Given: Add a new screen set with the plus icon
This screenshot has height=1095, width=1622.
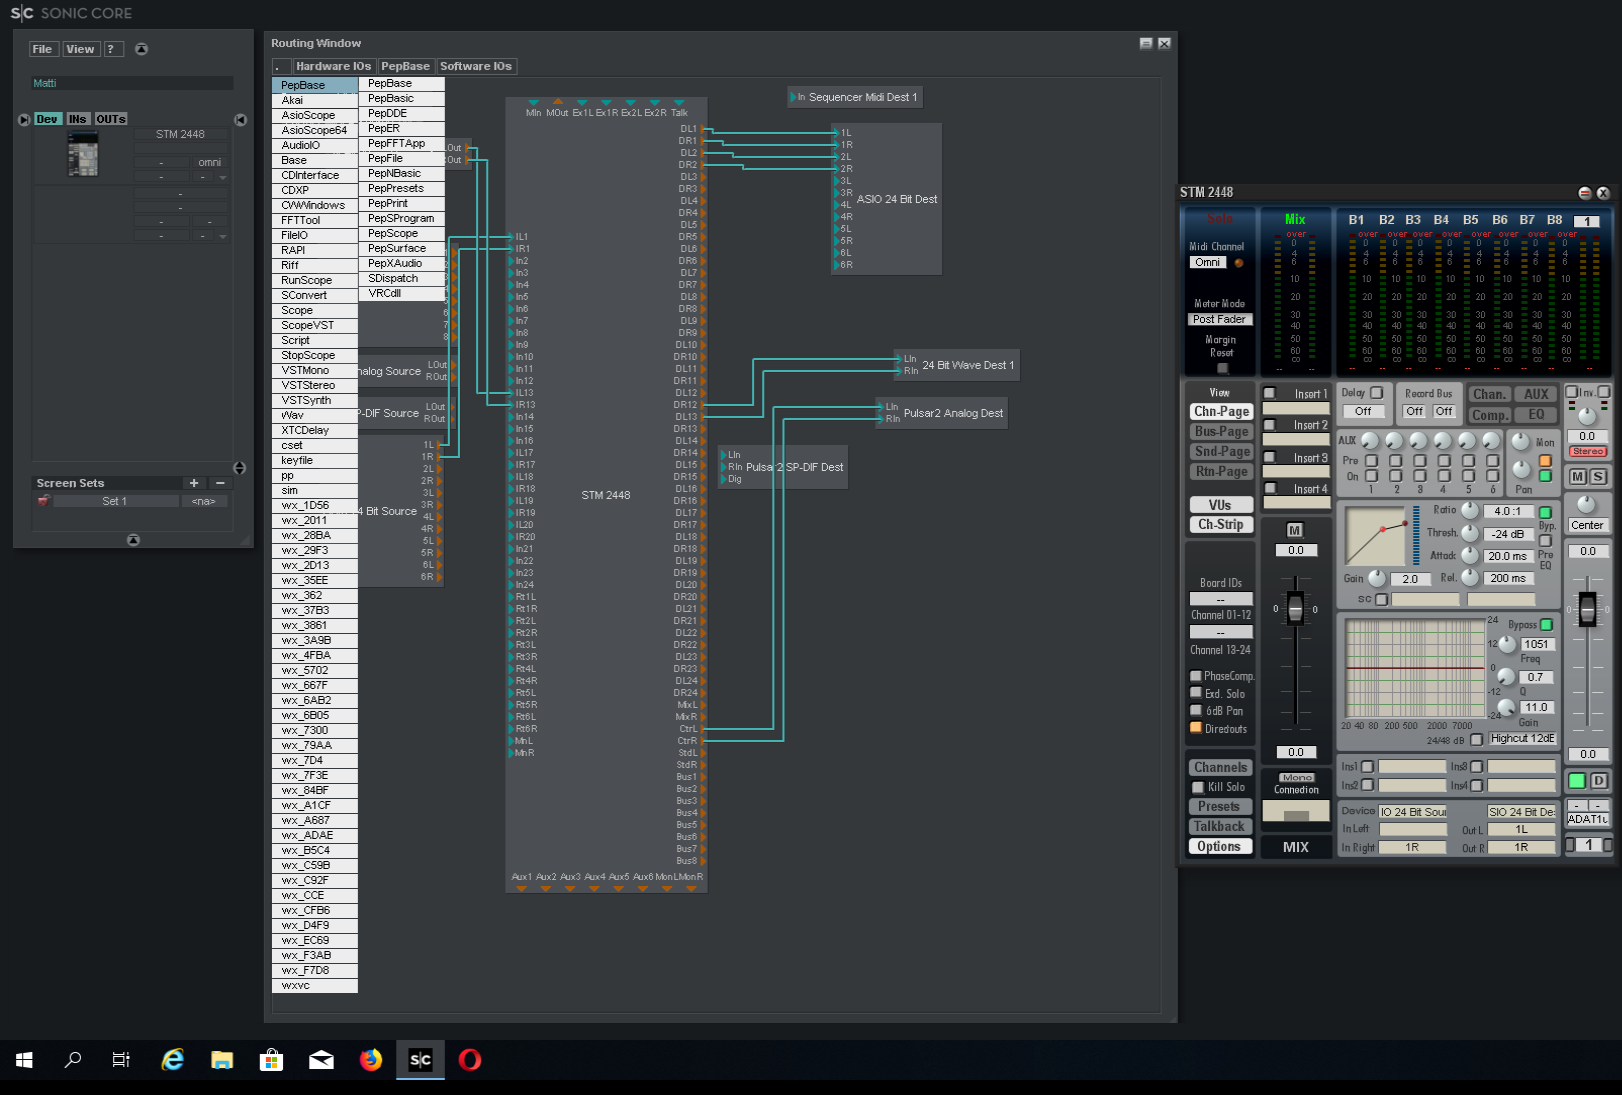Looking at the screenshot, I should coord(194,483).
